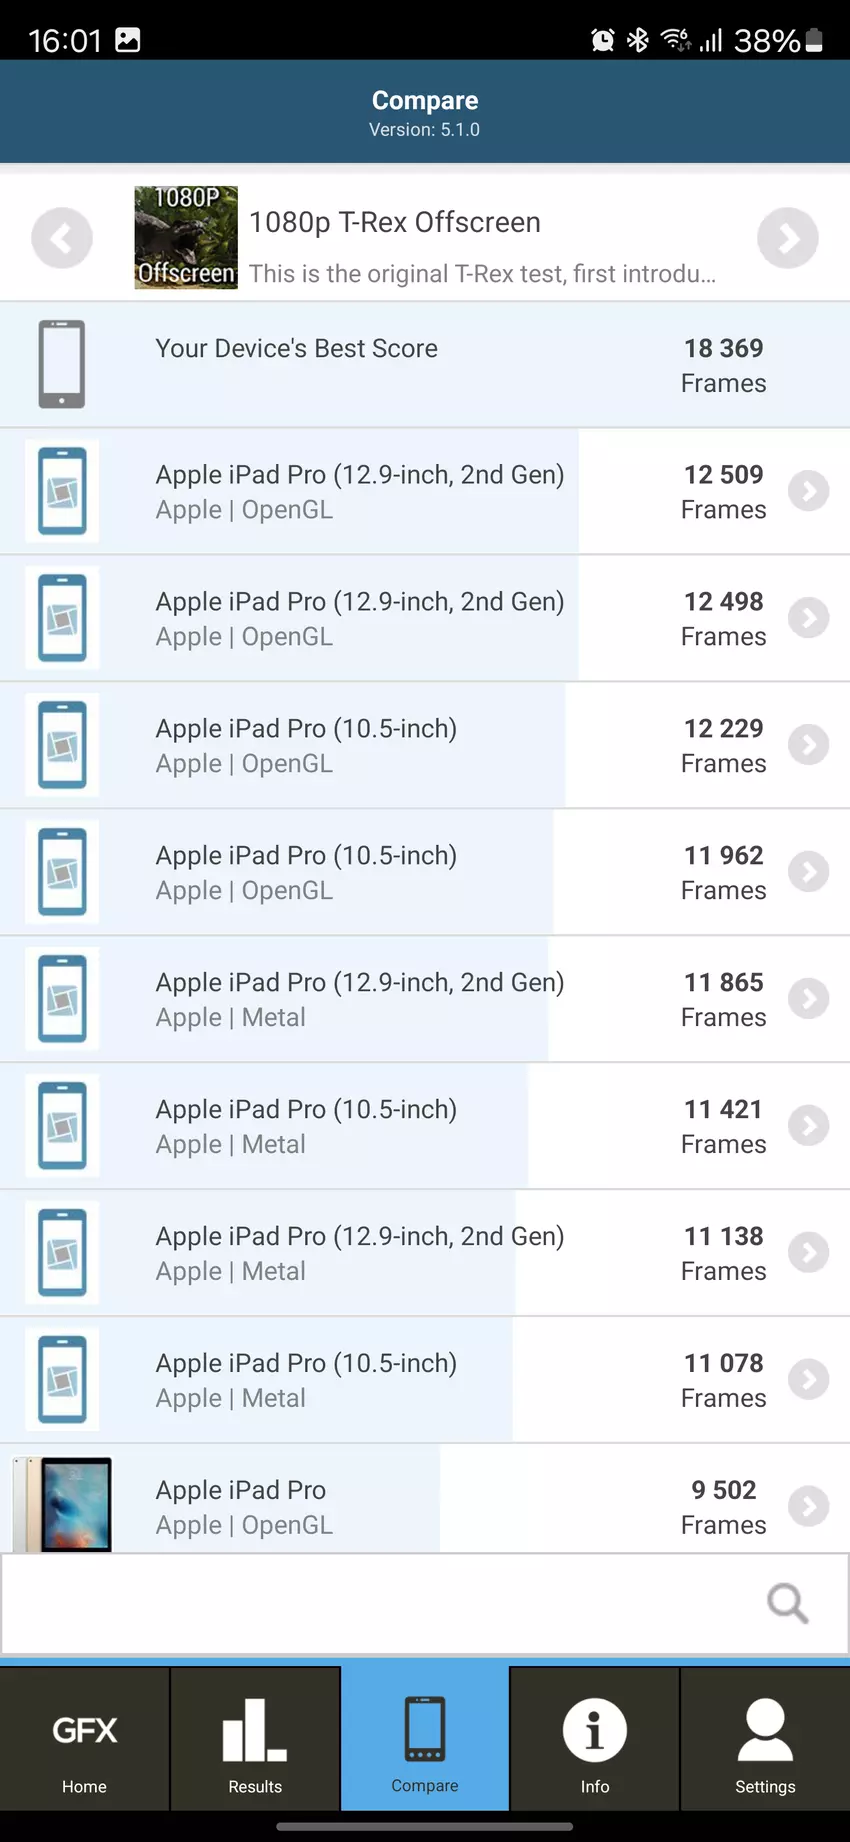Open the 11 962 Frames result chevron
The width and height of the screenshot is (850, 1842).
pyautogui.click(x=808, y=872)
